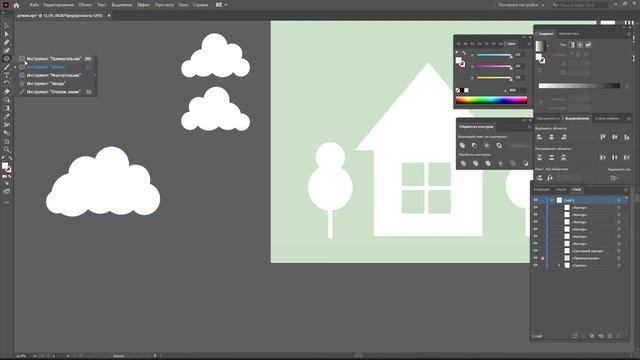Open the Color panel options menu
640x360 pixels.
pos(529,44)
